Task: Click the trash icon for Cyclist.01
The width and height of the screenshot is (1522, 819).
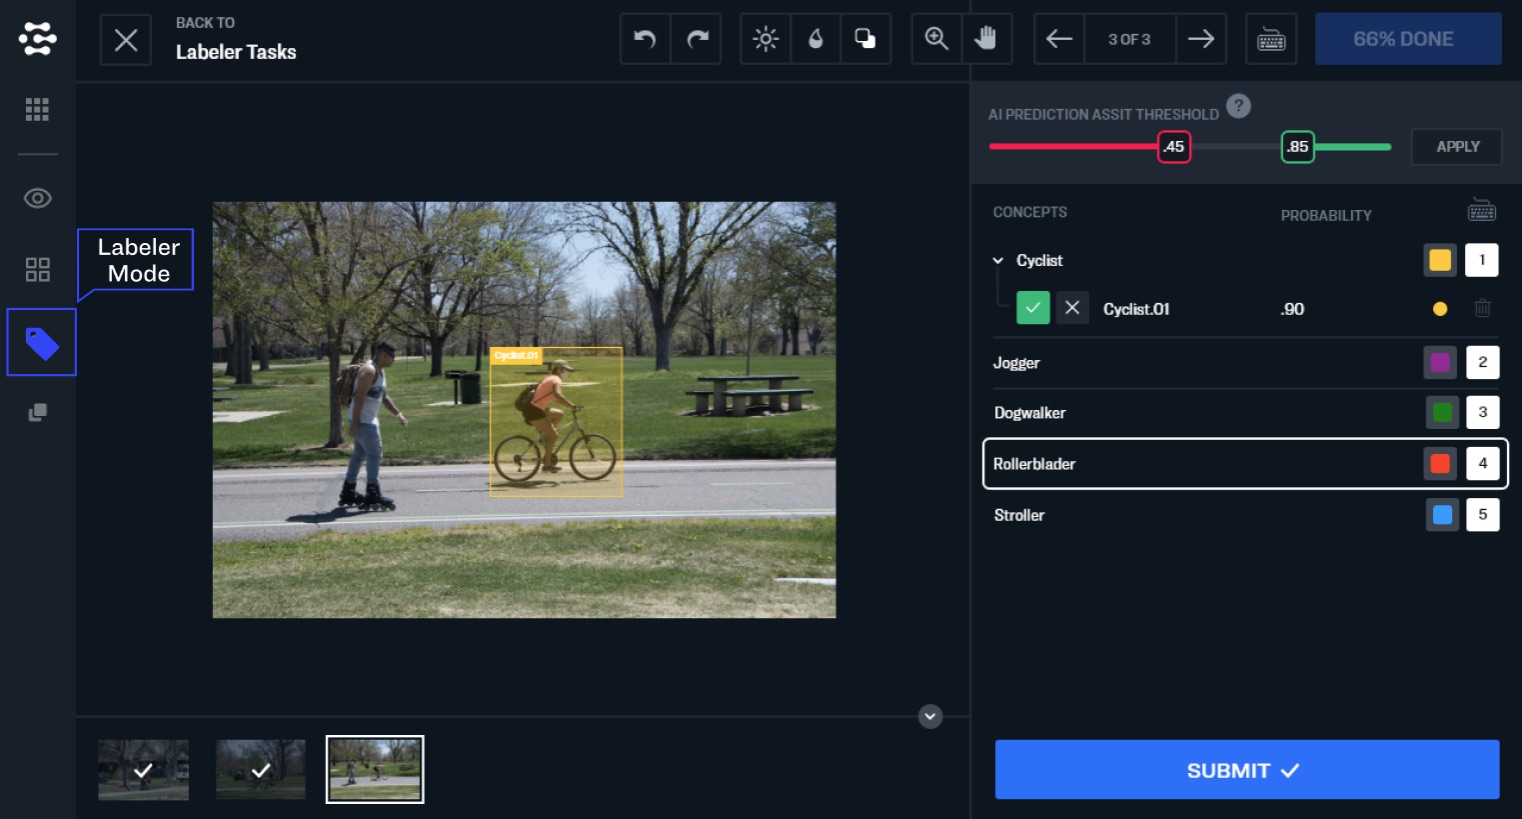Action: point(1482,309)
